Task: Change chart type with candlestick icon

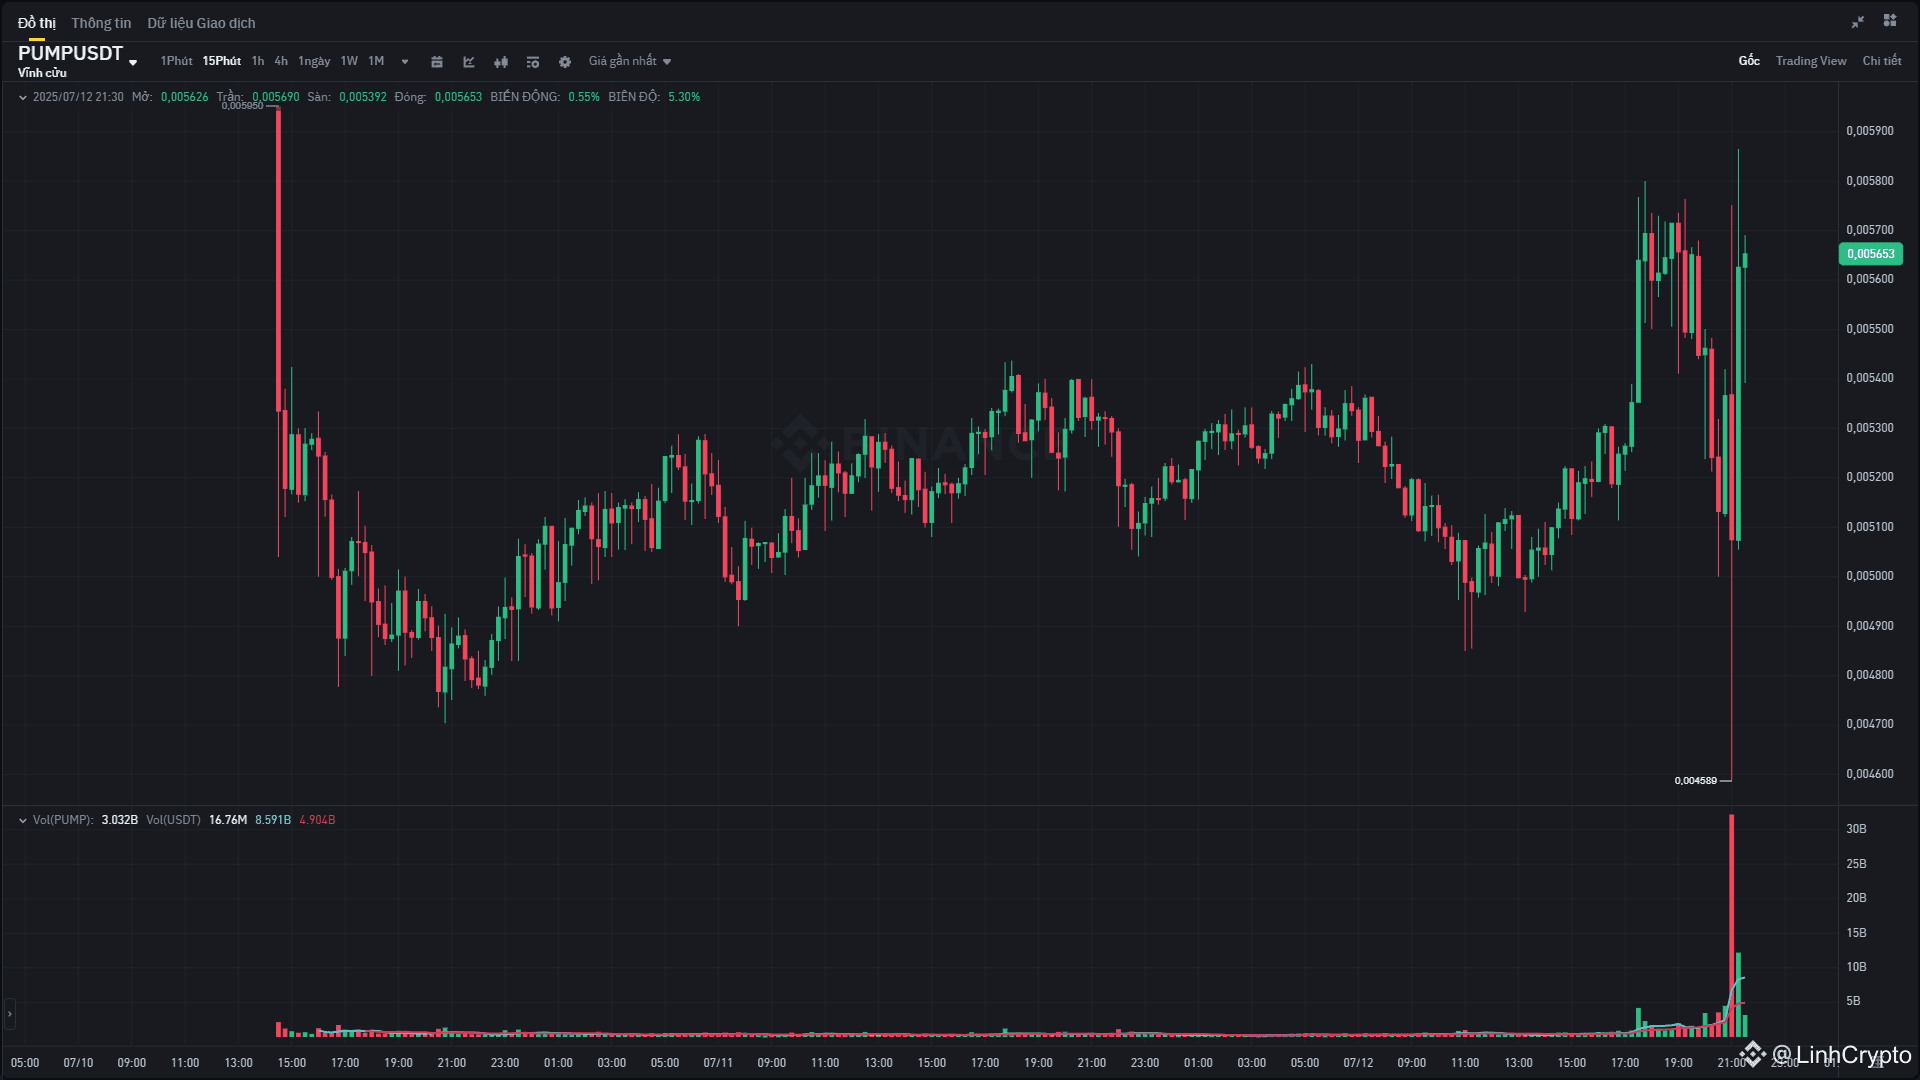Action: 501,62
